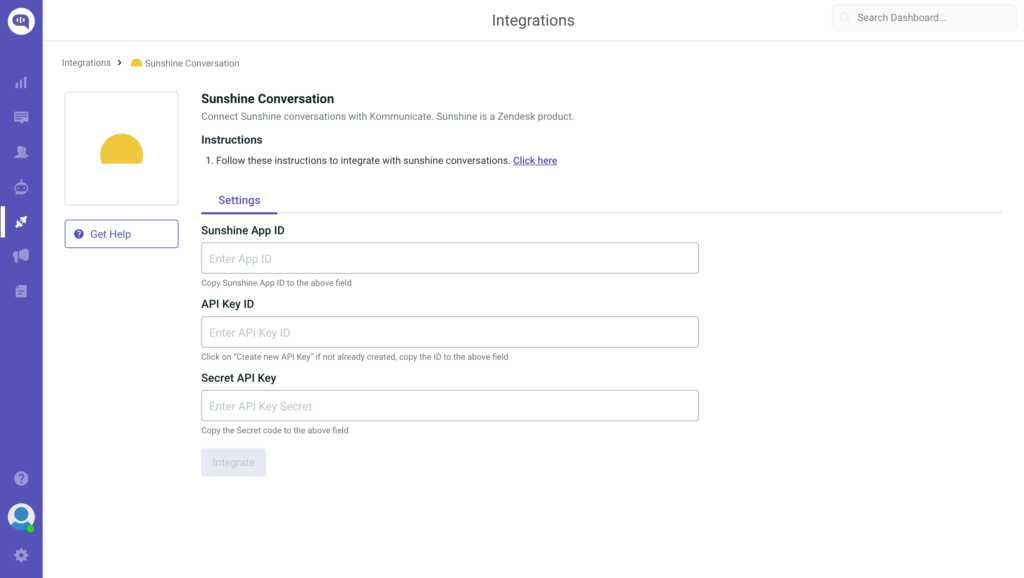The image size is (1024, 578).
Task: Open the user profile avatar
Action: 21,517
